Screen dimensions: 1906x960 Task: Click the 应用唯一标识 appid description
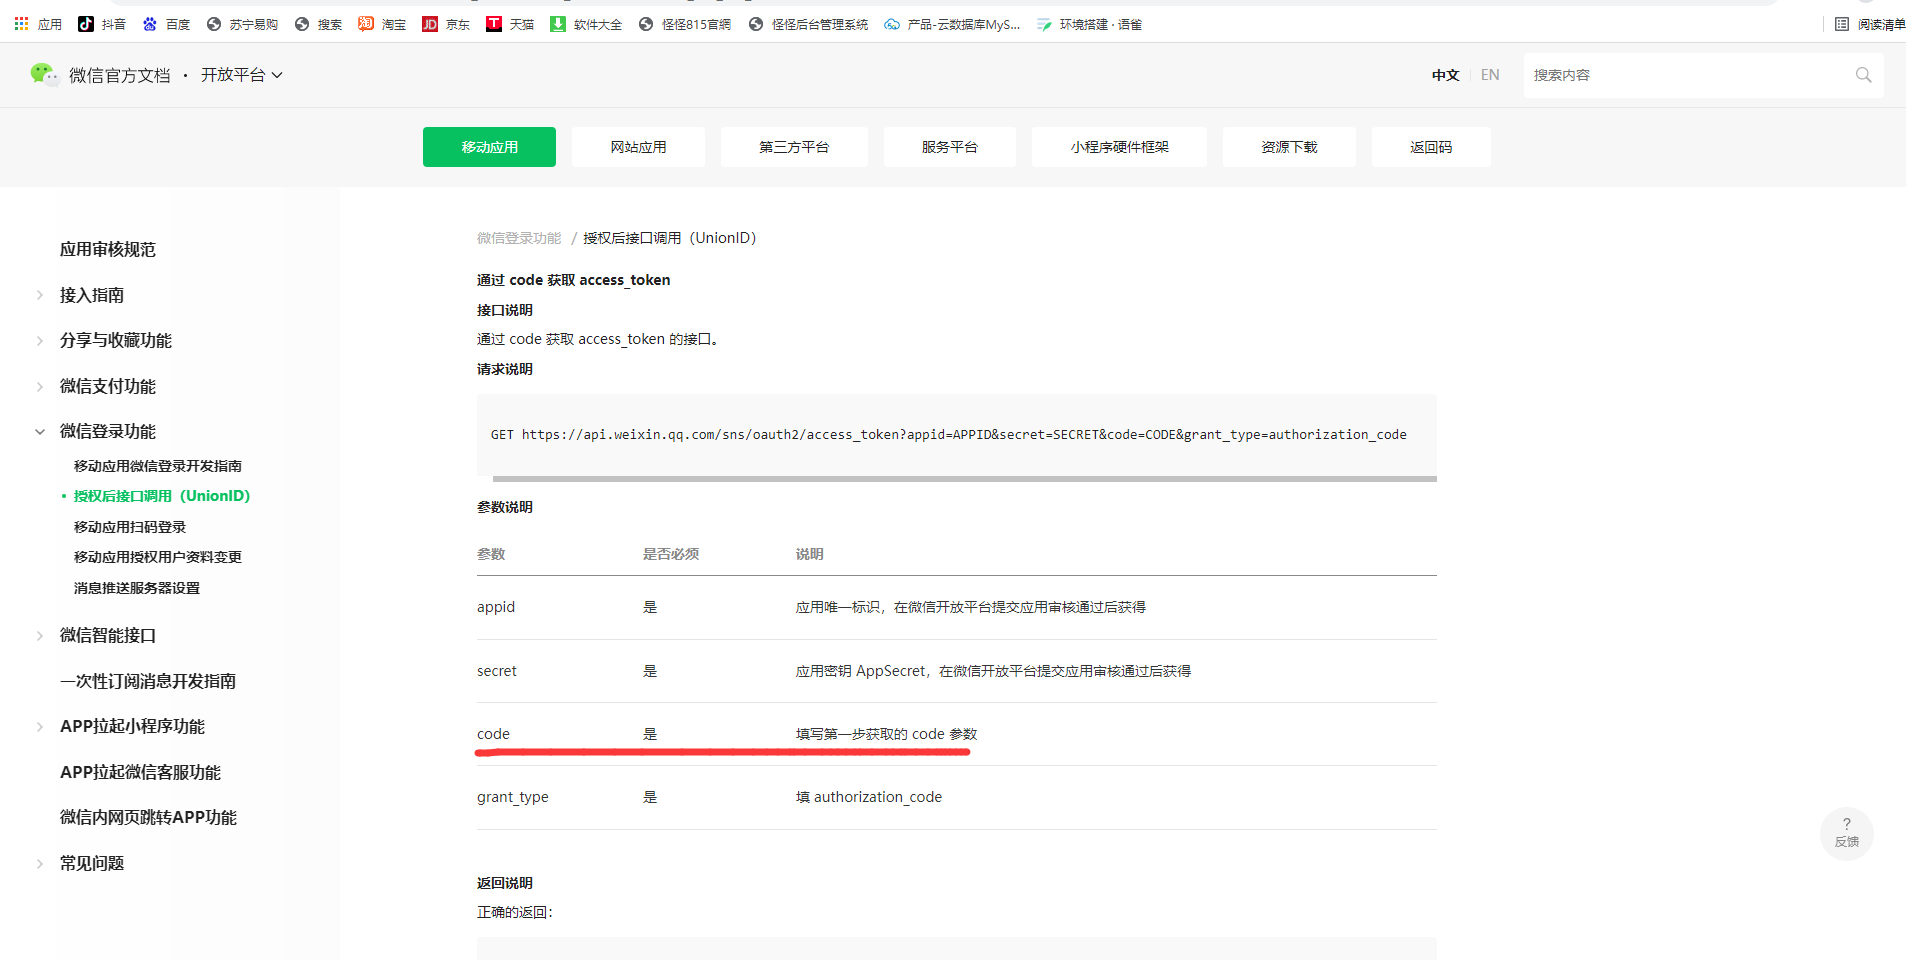[971, 607]
